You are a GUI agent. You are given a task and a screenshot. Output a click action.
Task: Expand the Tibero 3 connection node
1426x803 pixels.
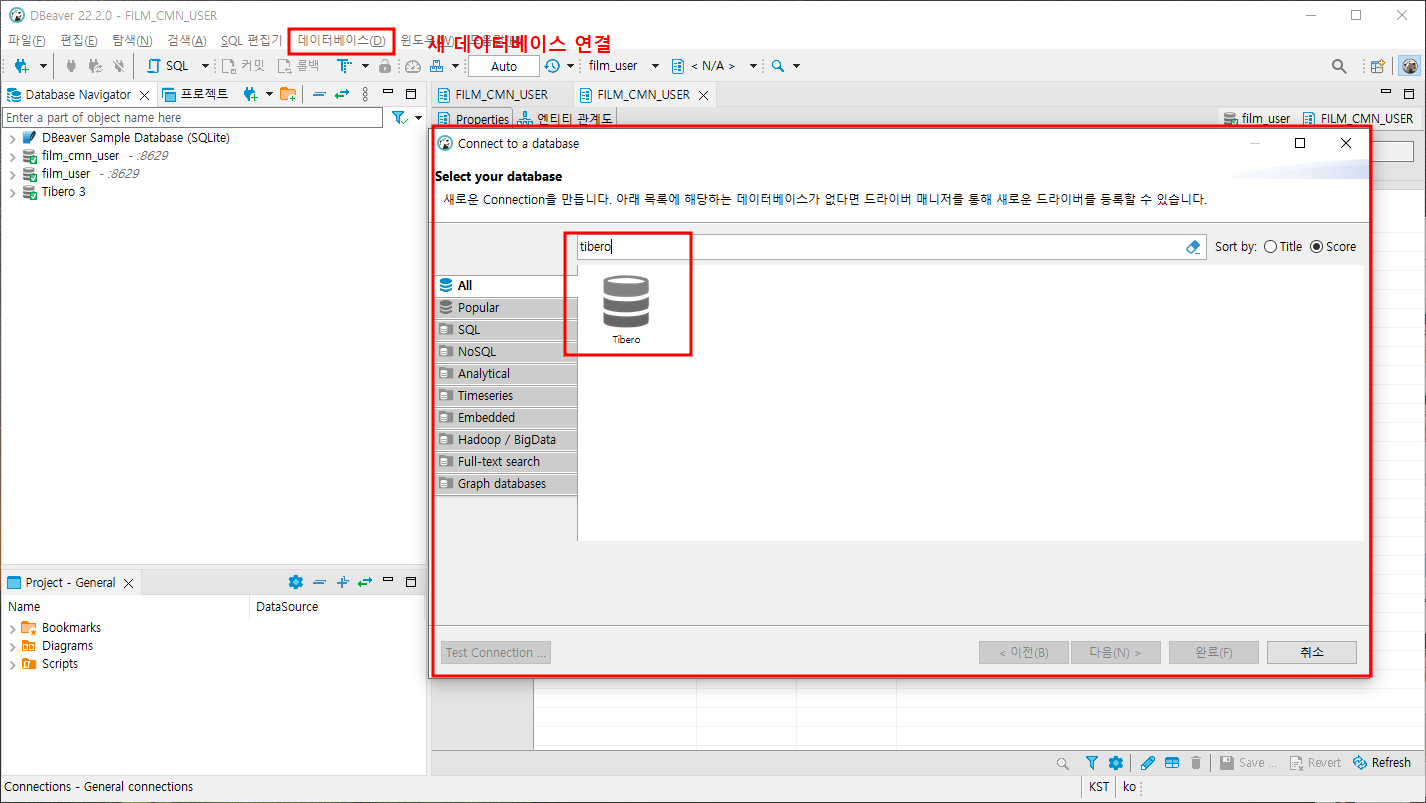[x=12, y=192]
